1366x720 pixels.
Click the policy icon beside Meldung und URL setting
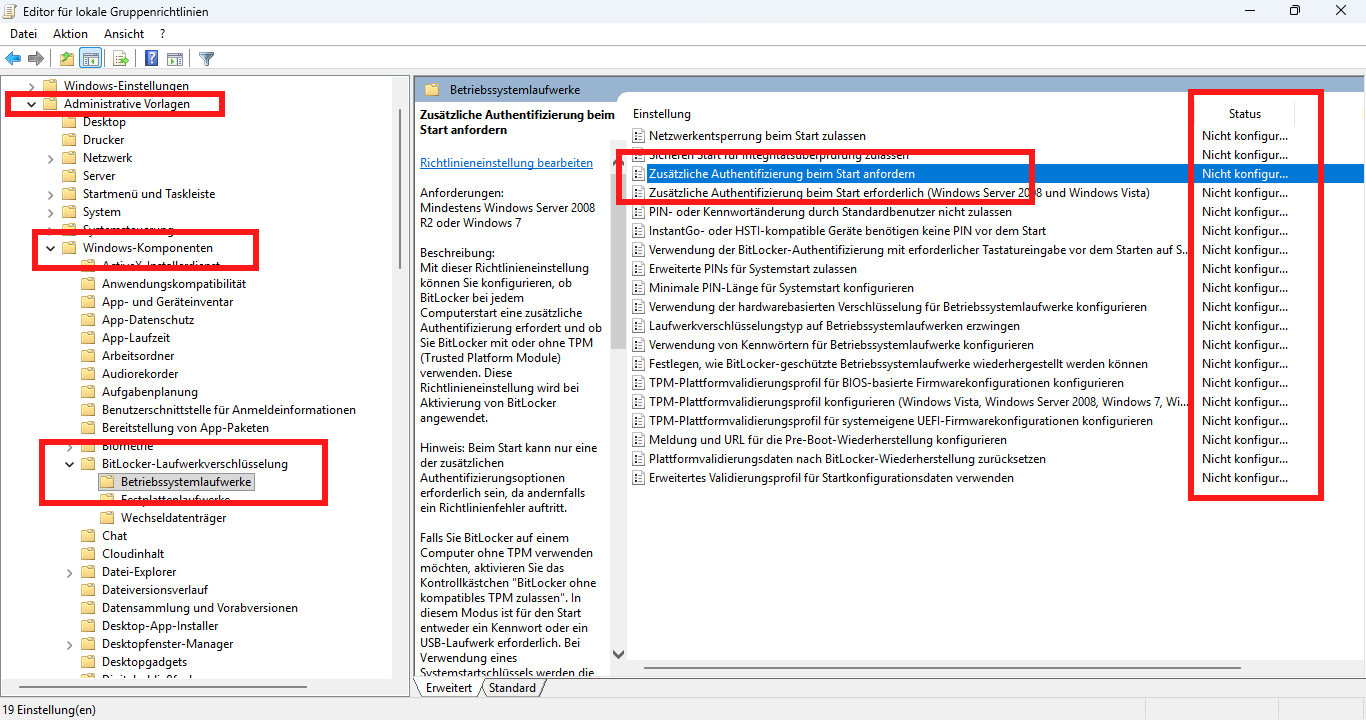[x=639, y=439]
